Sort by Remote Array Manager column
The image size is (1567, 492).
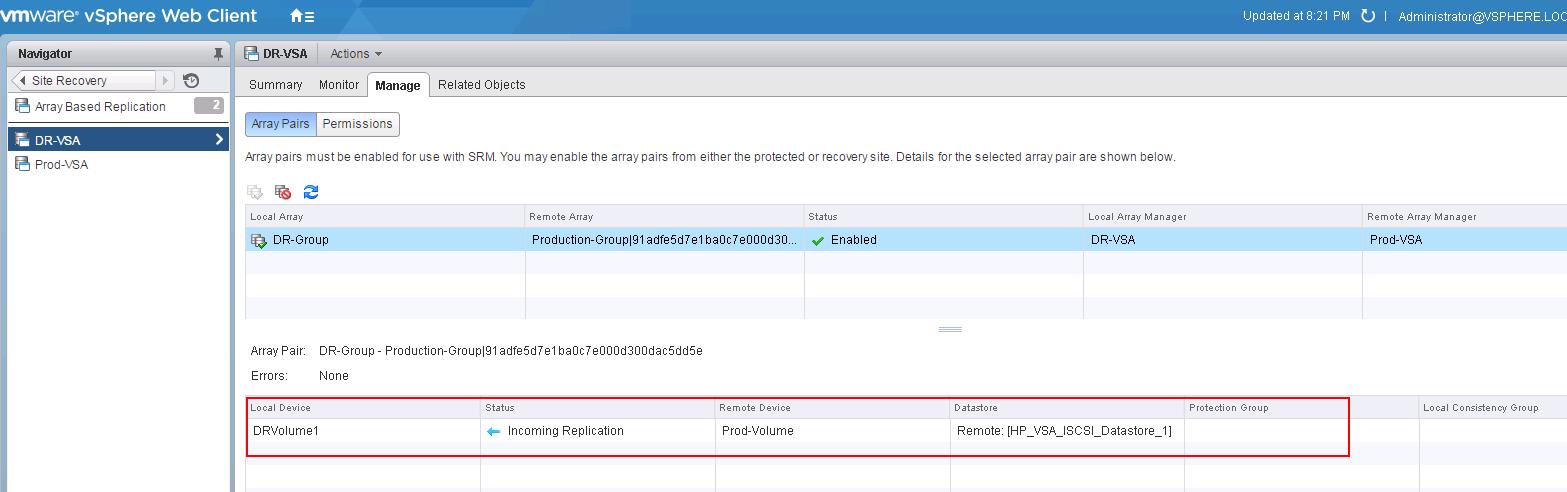1465,216
